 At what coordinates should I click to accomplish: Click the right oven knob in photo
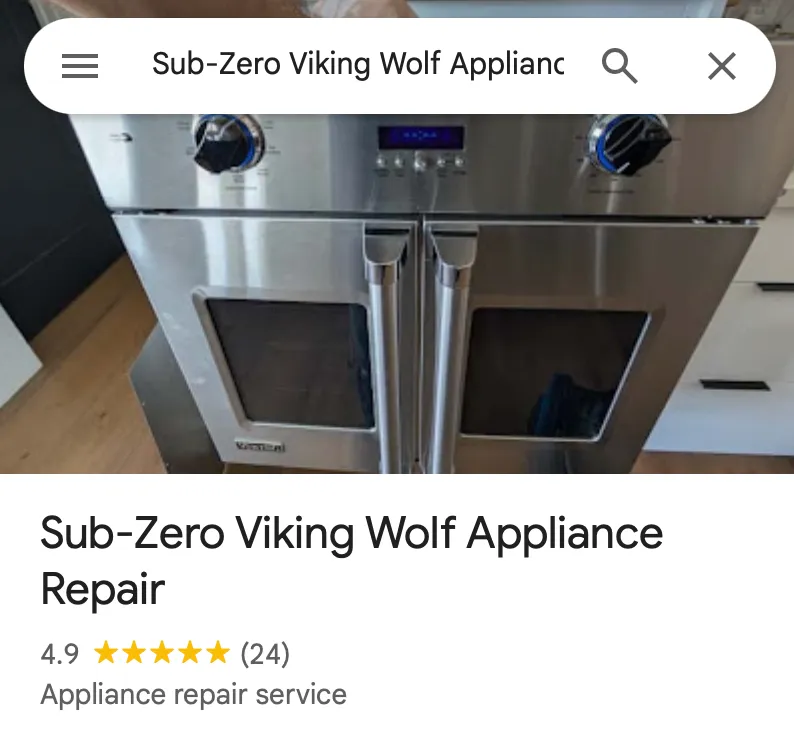pos(630,145)
